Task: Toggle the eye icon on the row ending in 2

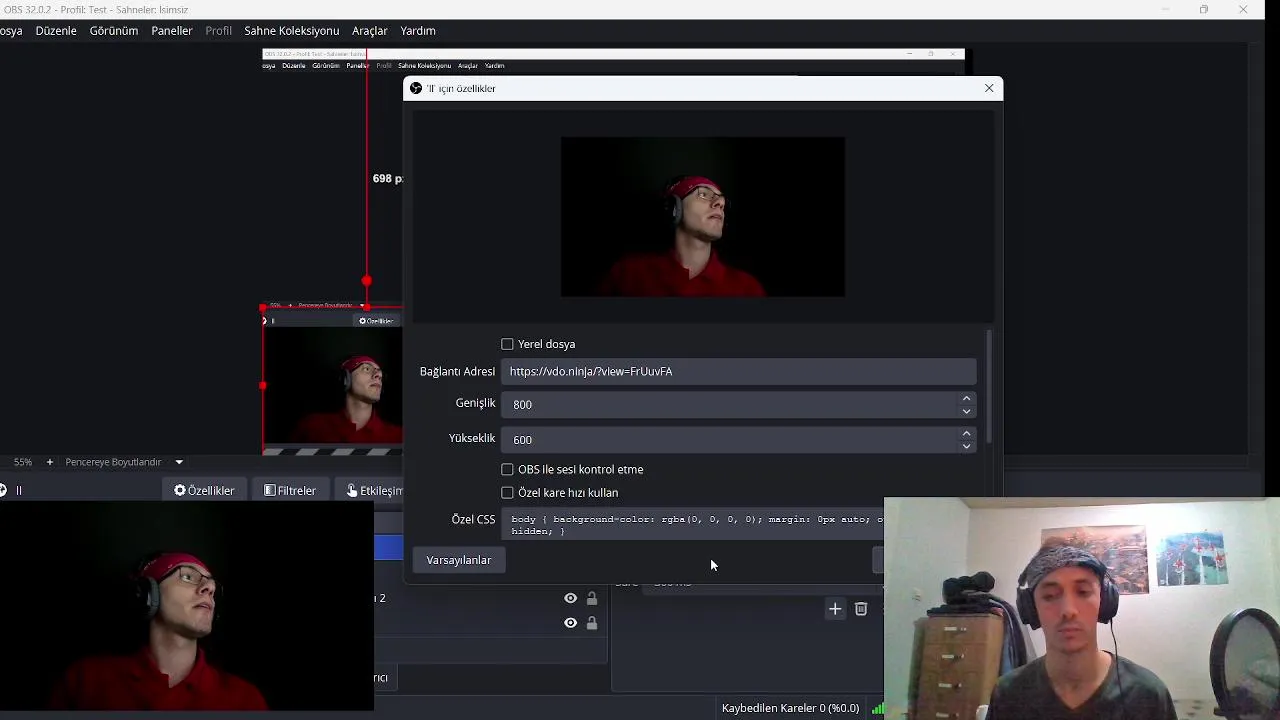Action: point(570,598)
